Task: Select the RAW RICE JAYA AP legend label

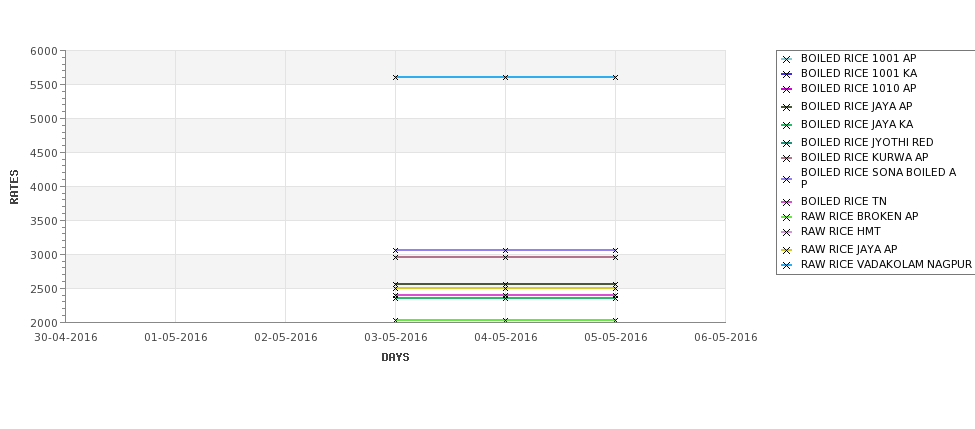Action: pos(849,249)
